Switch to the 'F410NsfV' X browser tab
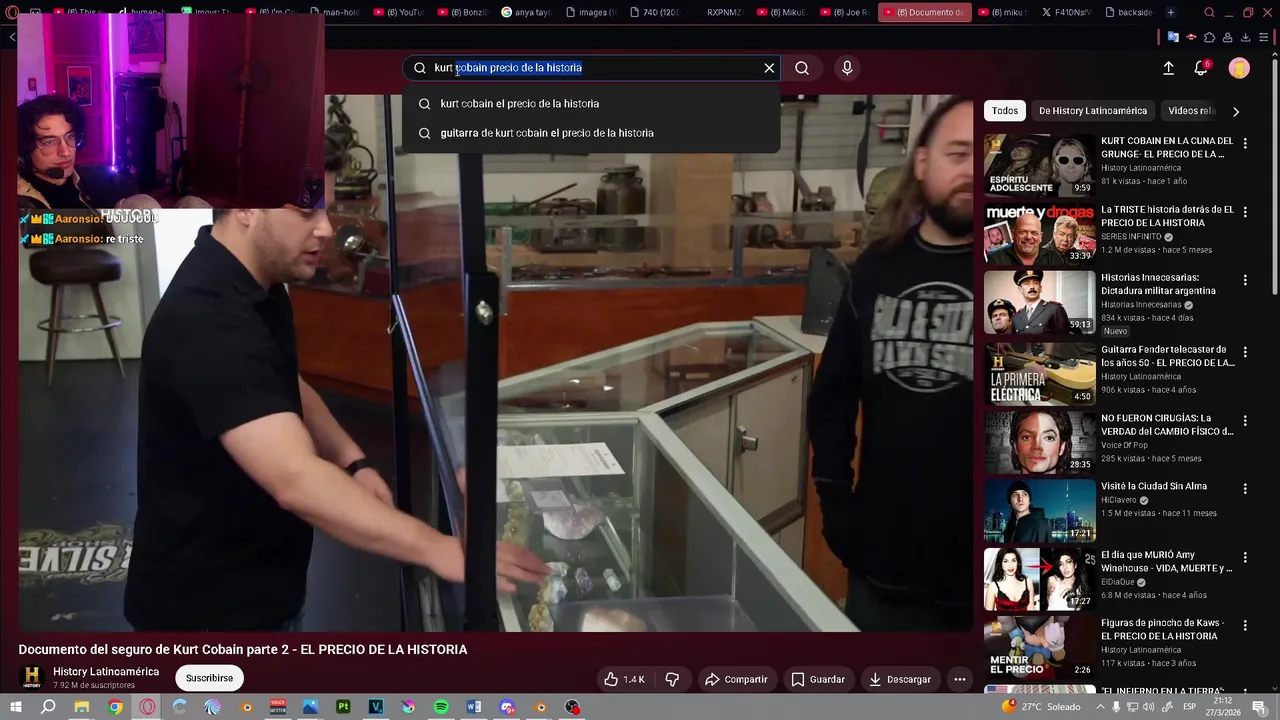Image resolution: width=1280 pixels, height=720 pixels. tap(1066, 13)
